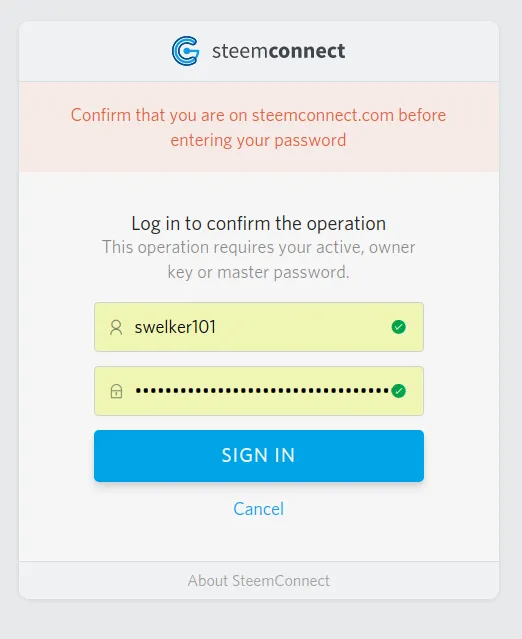This screenshot has height=639, width=522.
Task: Click 'steemconnect.com' text in the warning
Action: [x=323, y=115]
